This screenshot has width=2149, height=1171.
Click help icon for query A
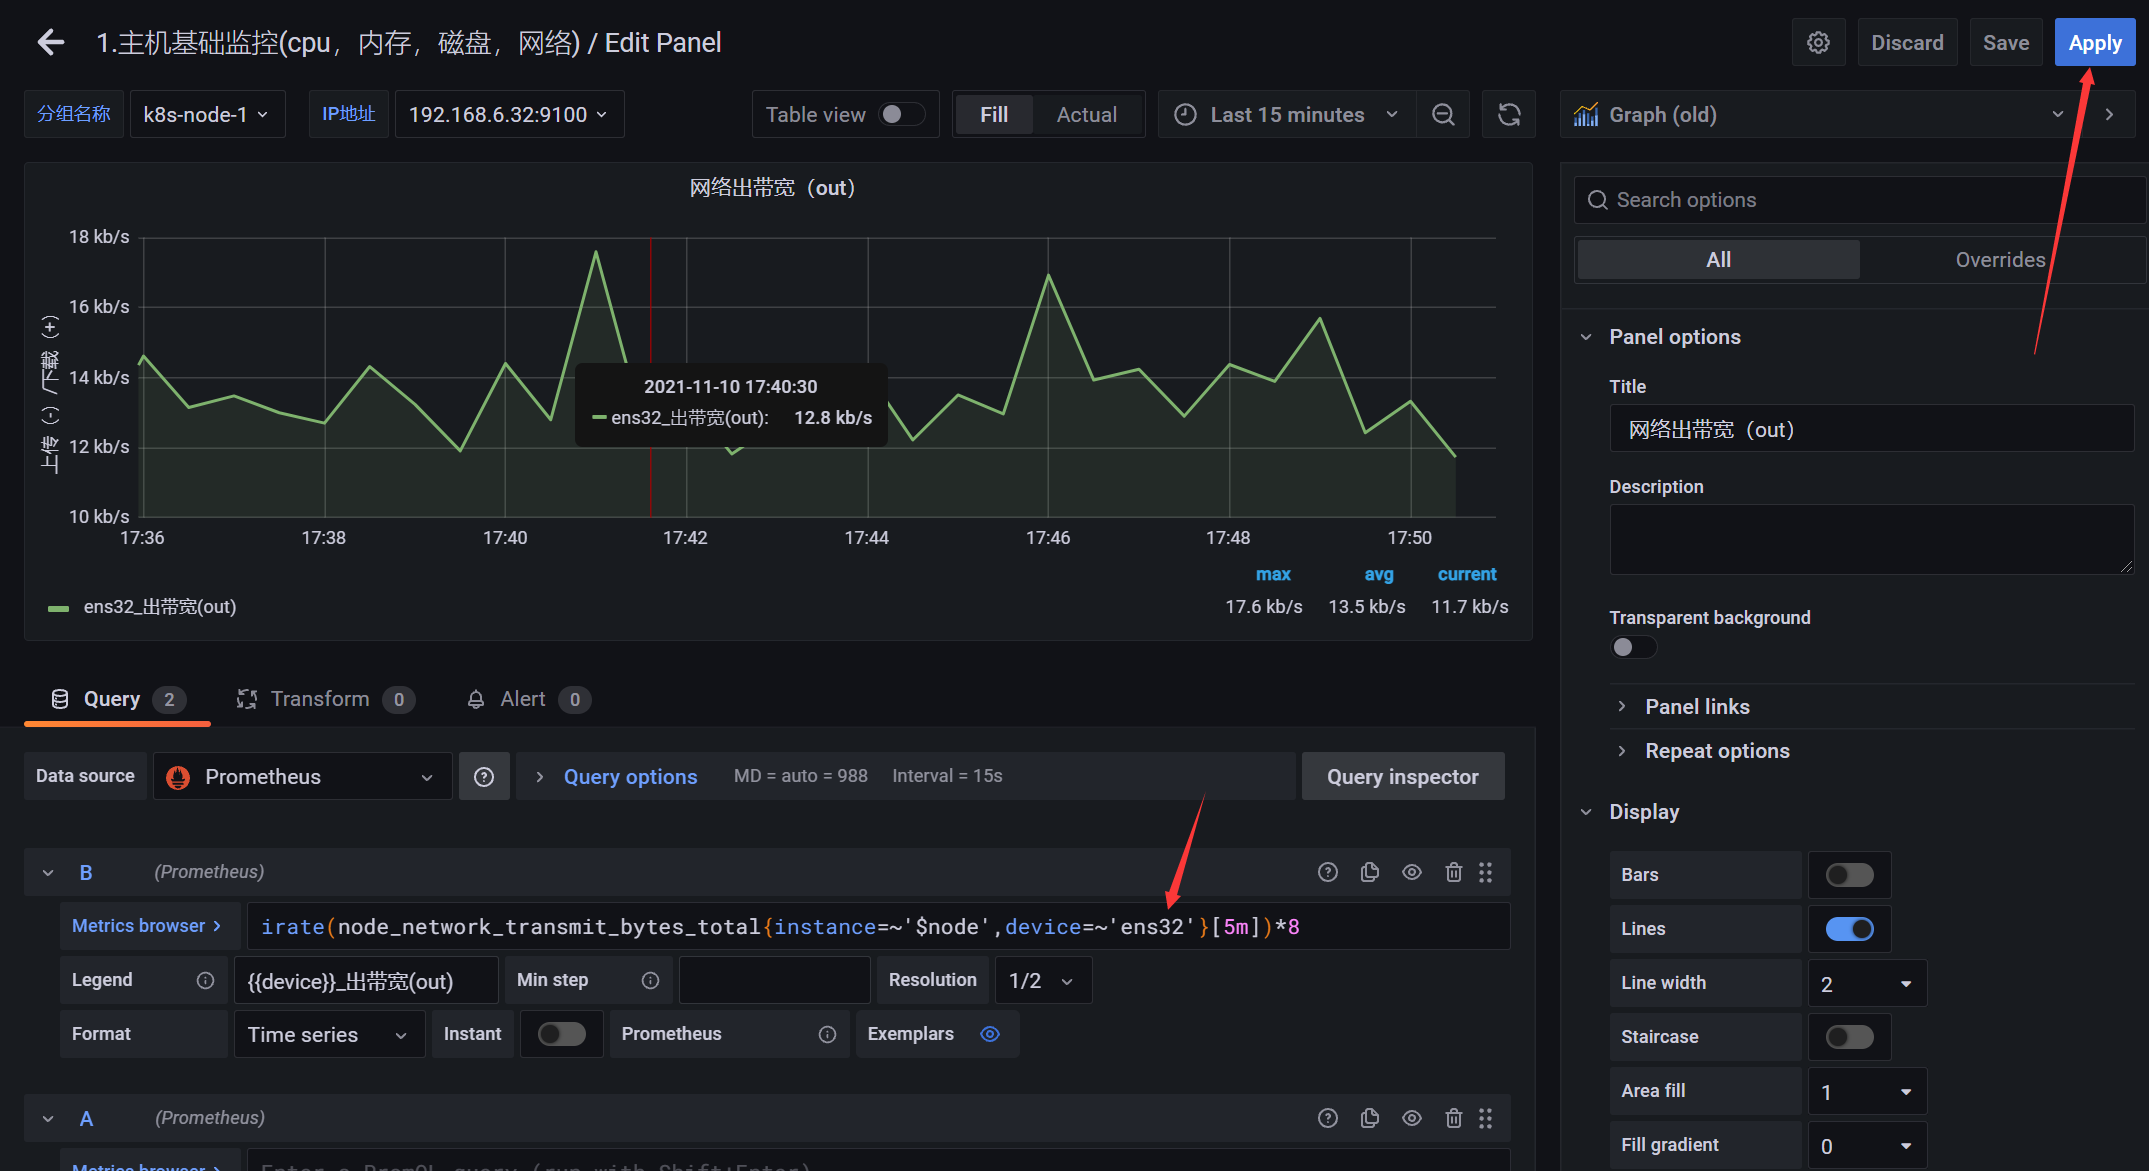(1328, 1118)
